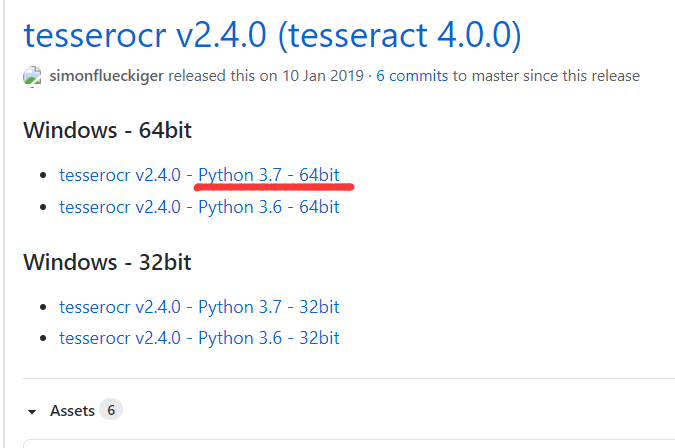The image size is (675, 448).
Task: Click the bullet before Python 3.7 64bit
Action: coord(43,175)
